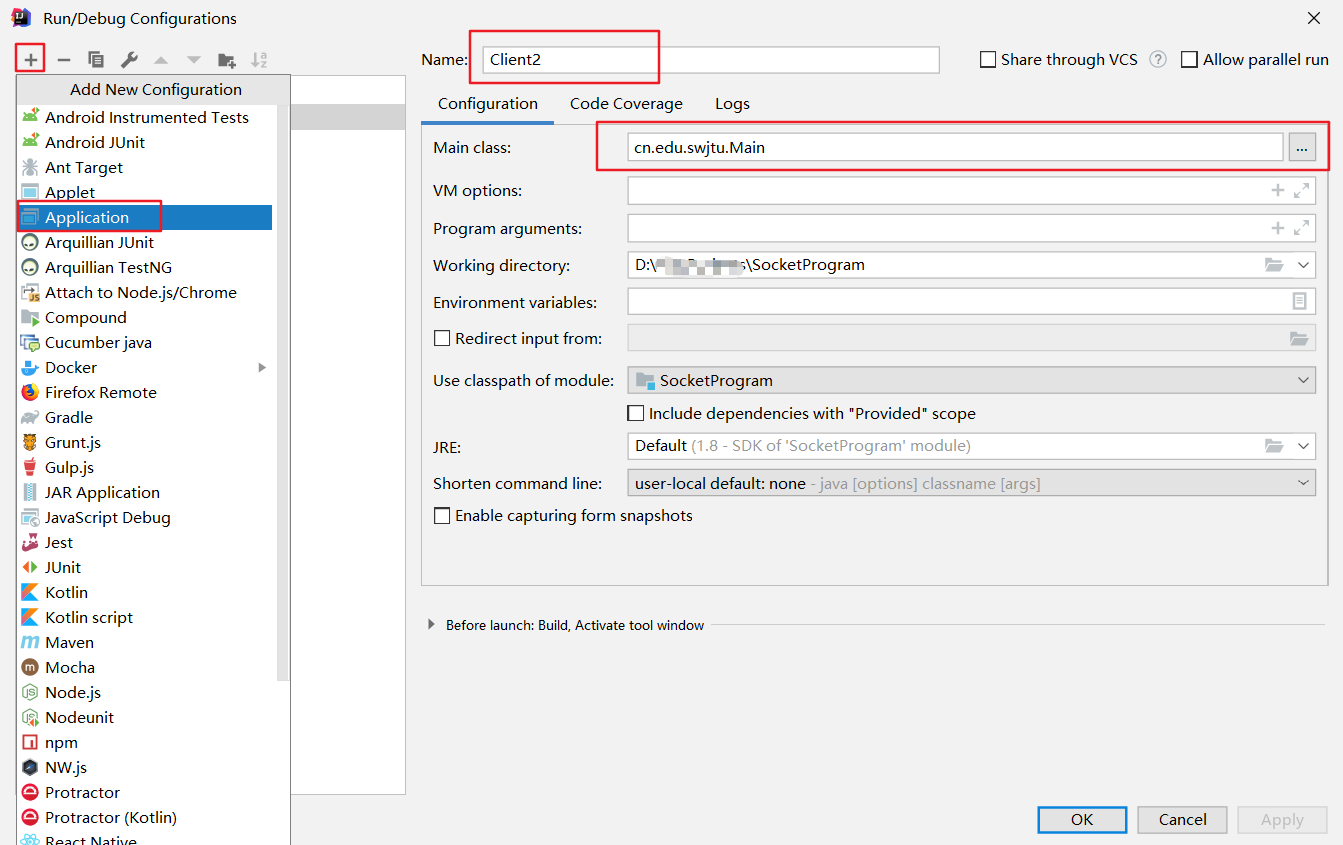Click the expand icon in VM options field

tap(1301, 190)
